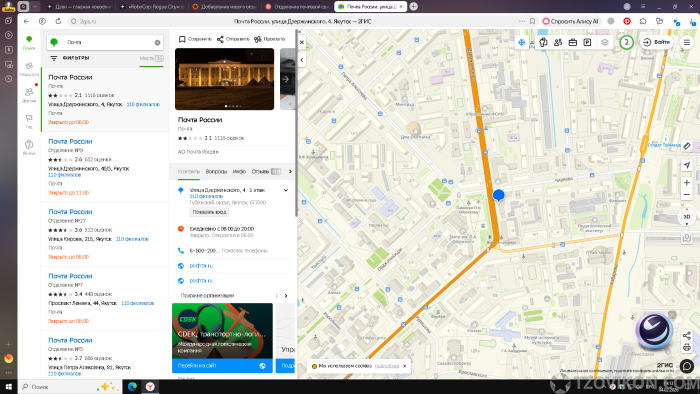Close the organization card with the X
The width and height of the screenshot is (700, 394).
[302, 42]
